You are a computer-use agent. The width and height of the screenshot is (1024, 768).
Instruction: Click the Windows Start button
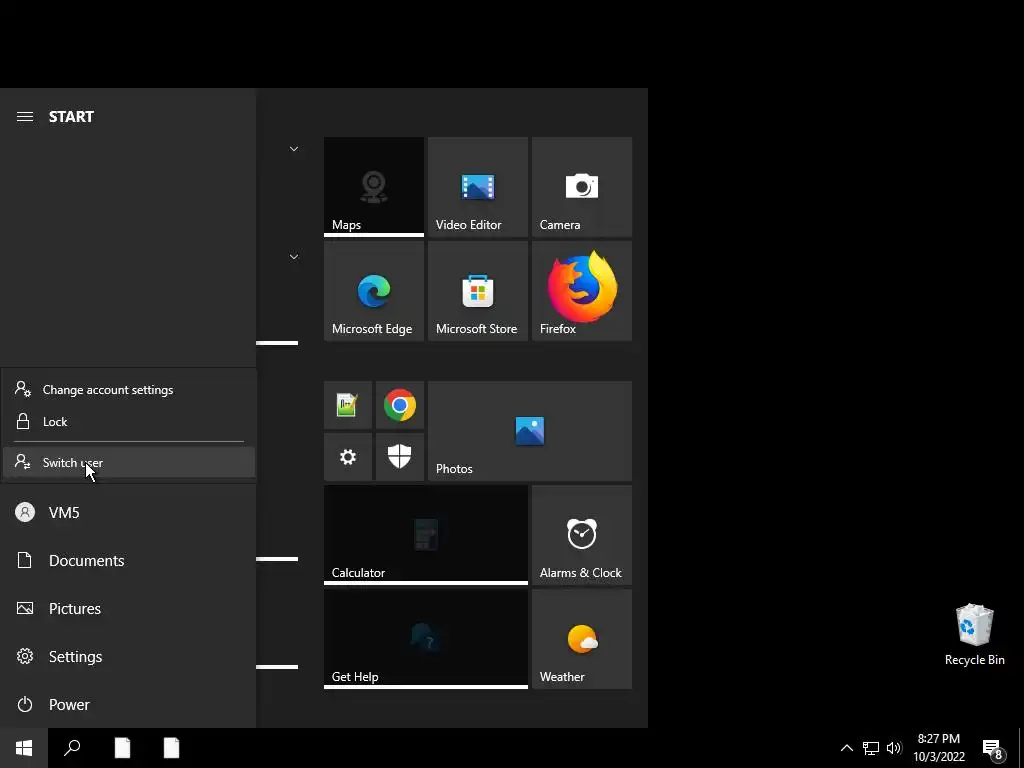[x=24, y=748]
